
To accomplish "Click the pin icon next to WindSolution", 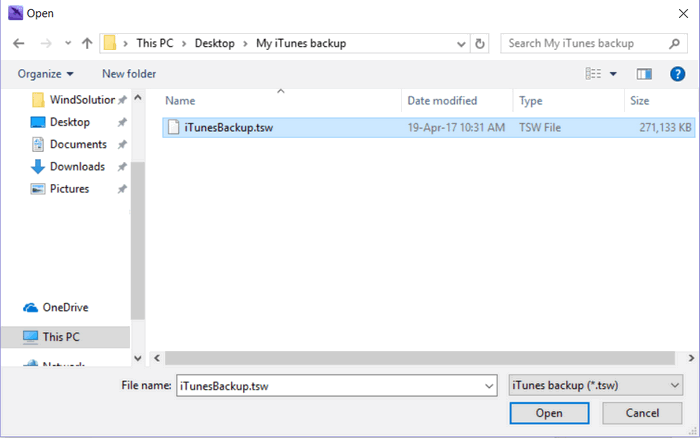I will point(122,100).
